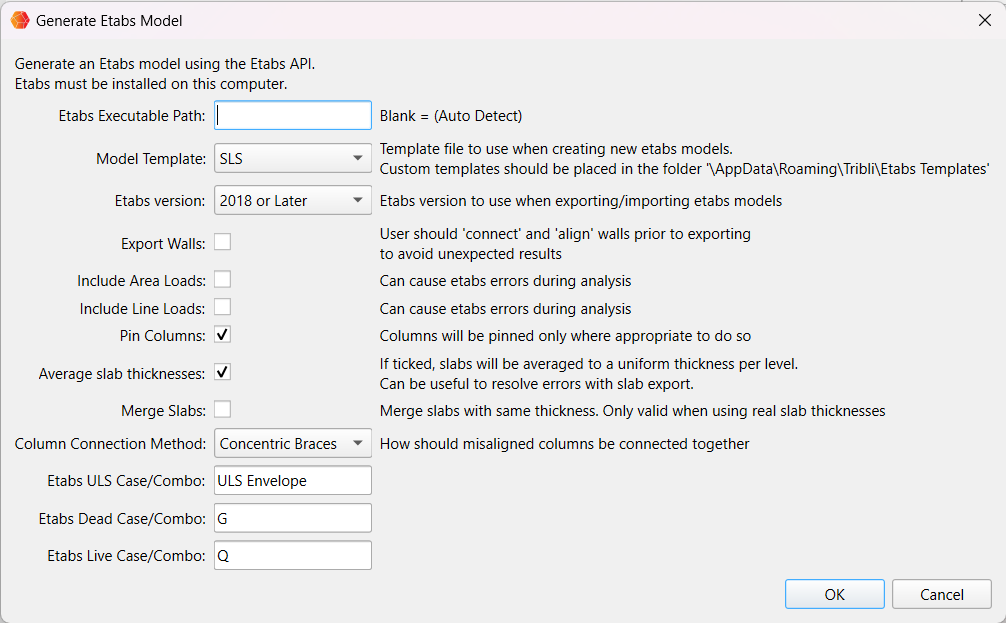Image resolution: width=1006 pixels, height=623 pixels.
Task: Click the 'Blank = (Auto Detect)' hint text
Action: click(451, 116)
